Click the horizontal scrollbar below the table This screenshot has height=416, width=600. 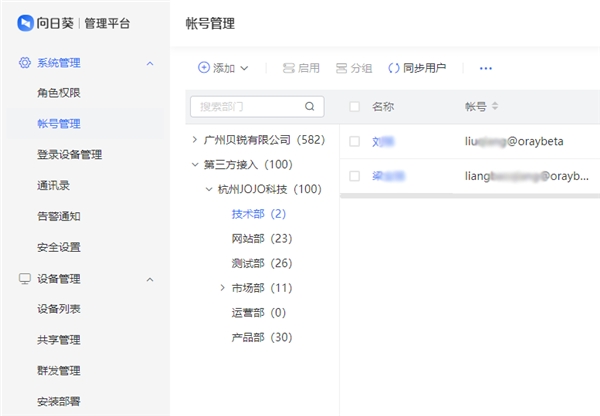click(x=470, y=196)
